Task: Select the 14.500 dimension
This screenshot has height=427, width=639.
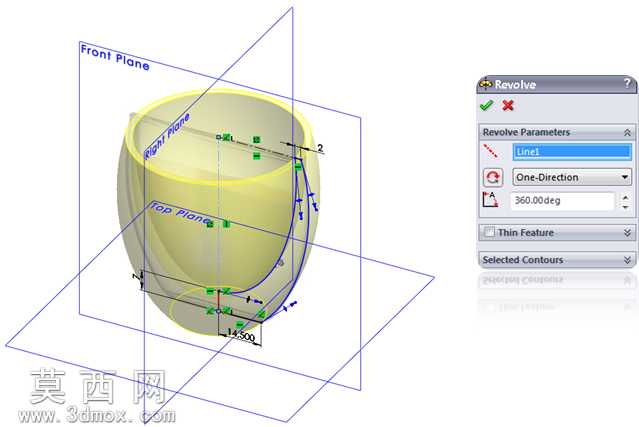Action: click(x=240, y=336)
